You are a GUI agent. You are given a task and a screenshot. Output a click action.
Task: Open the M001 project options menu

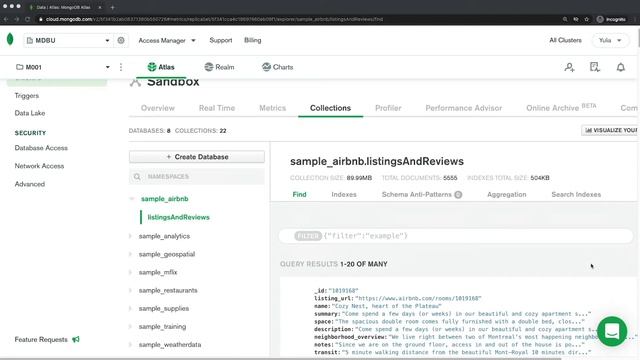pos(121,67)
